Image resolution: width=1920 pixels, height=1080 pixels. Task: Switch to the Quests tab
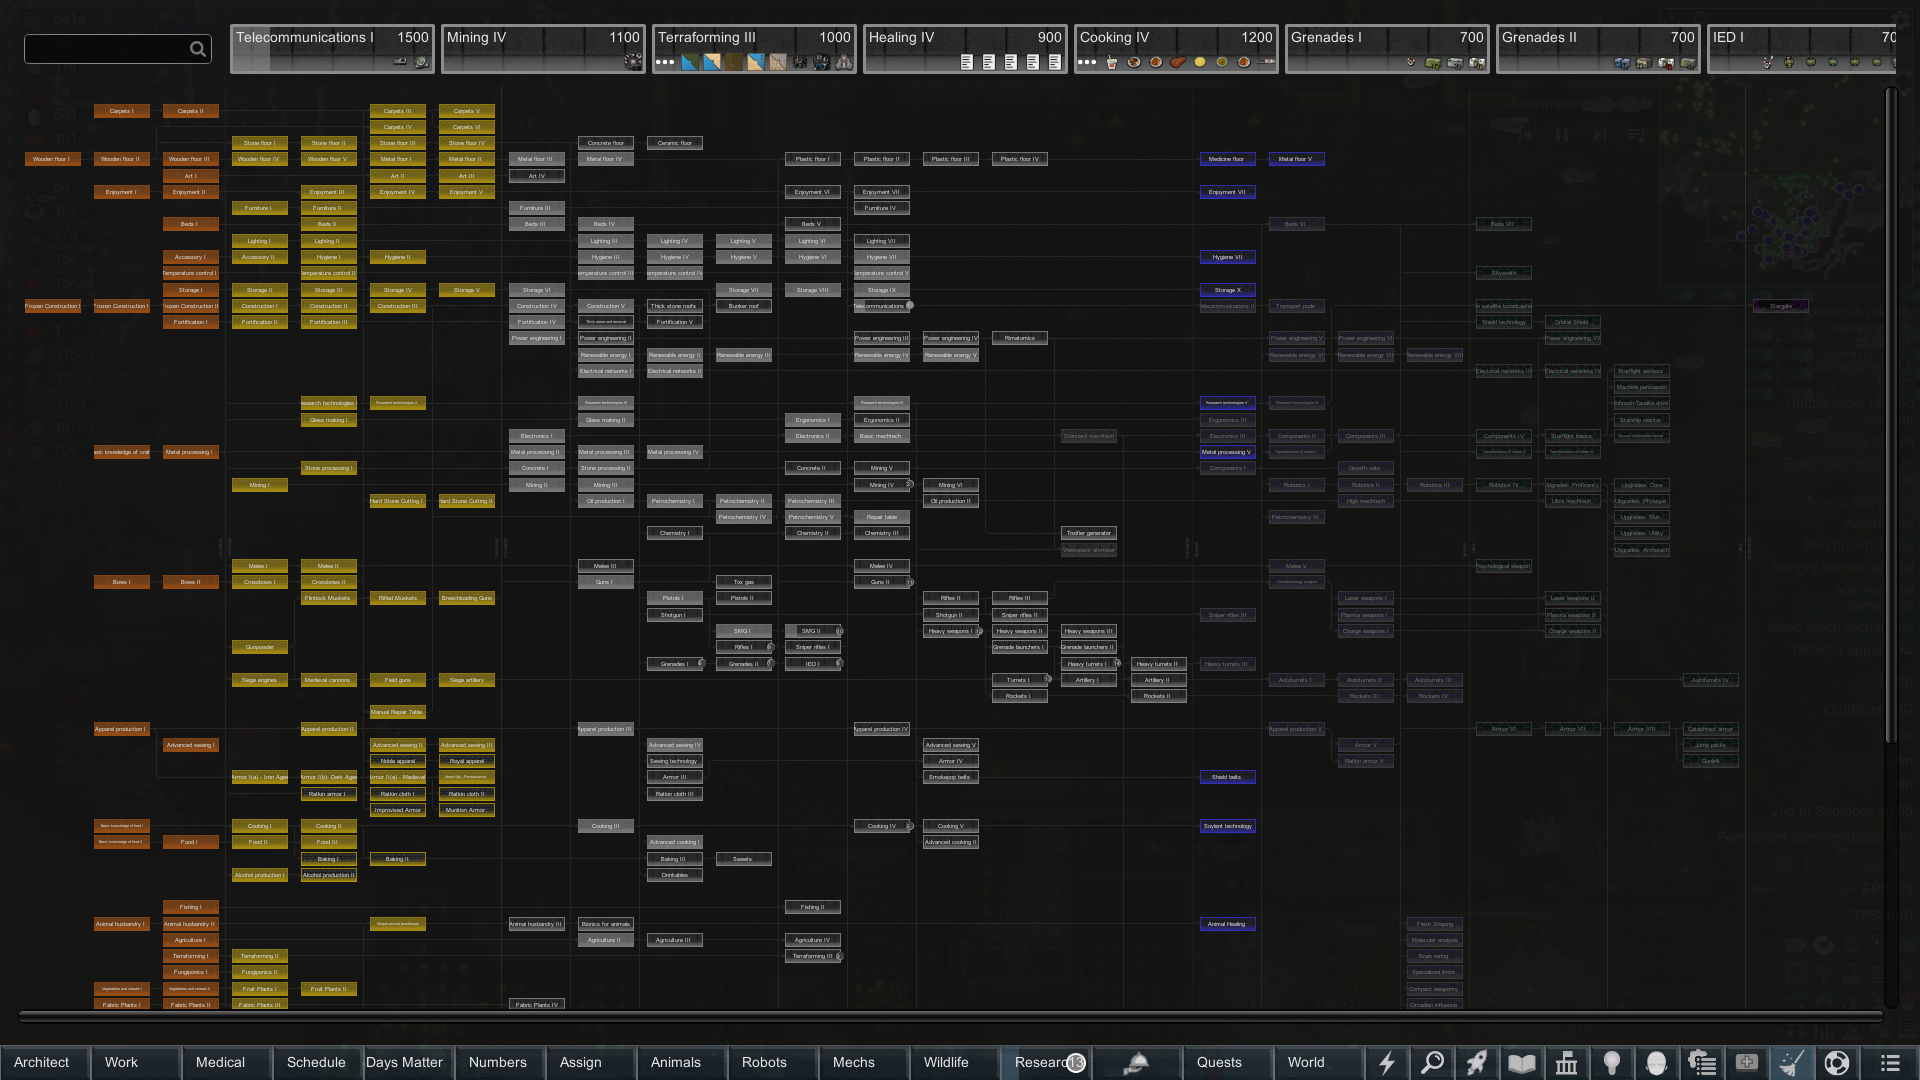coord(1219,1063)
